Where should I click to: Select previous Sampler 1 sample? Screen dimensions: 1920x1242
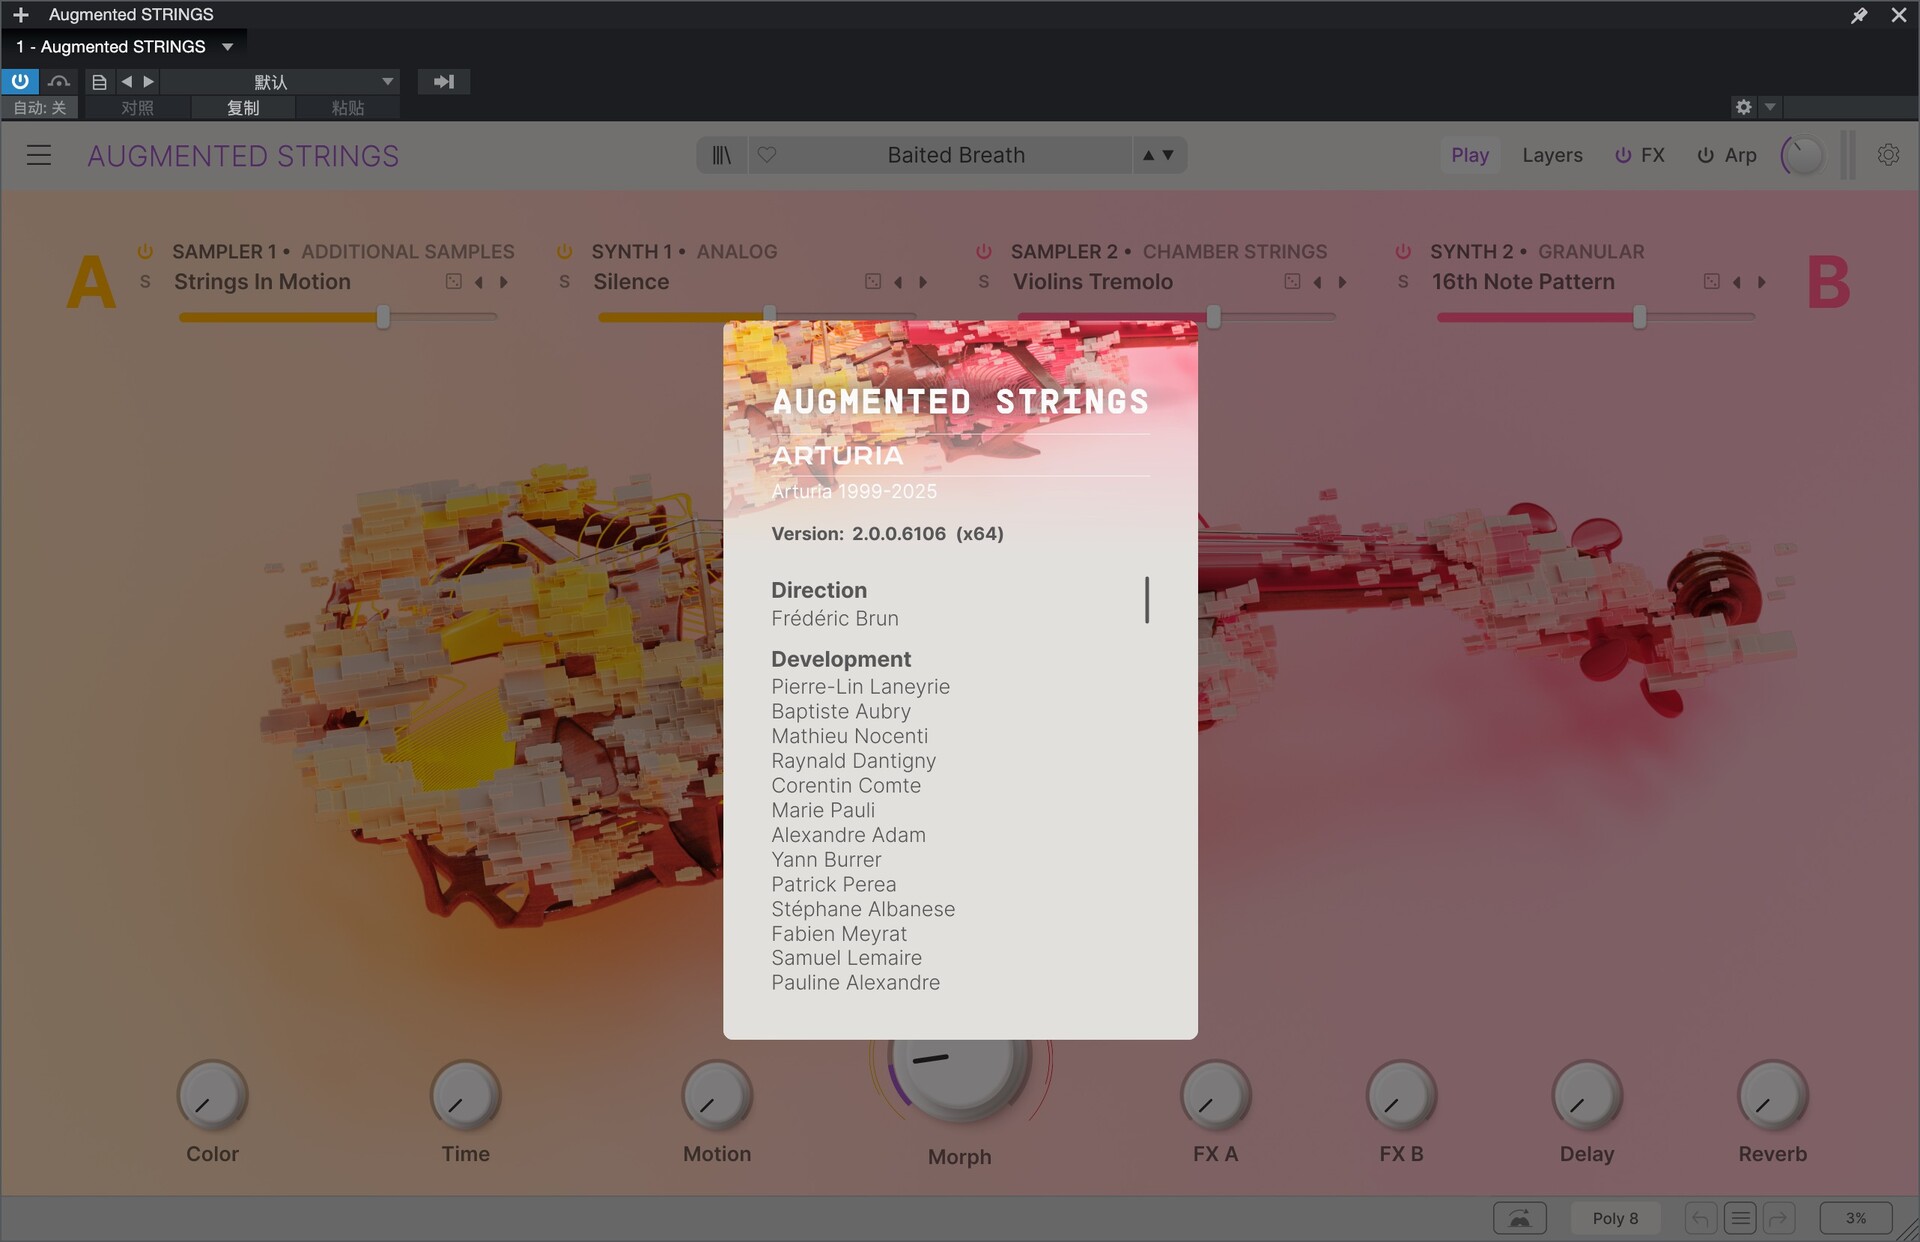point(479,282)
